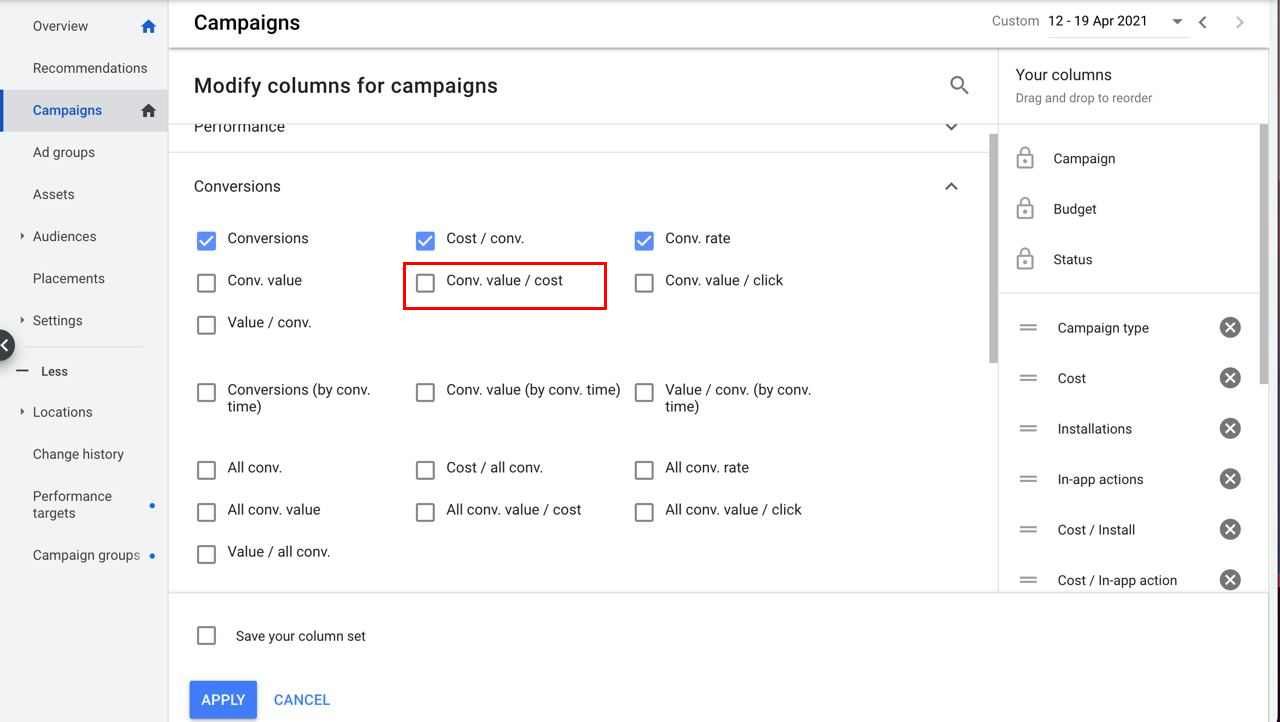
Task: Enable the All conv. checkbox
Action: (x=206, y=470)
